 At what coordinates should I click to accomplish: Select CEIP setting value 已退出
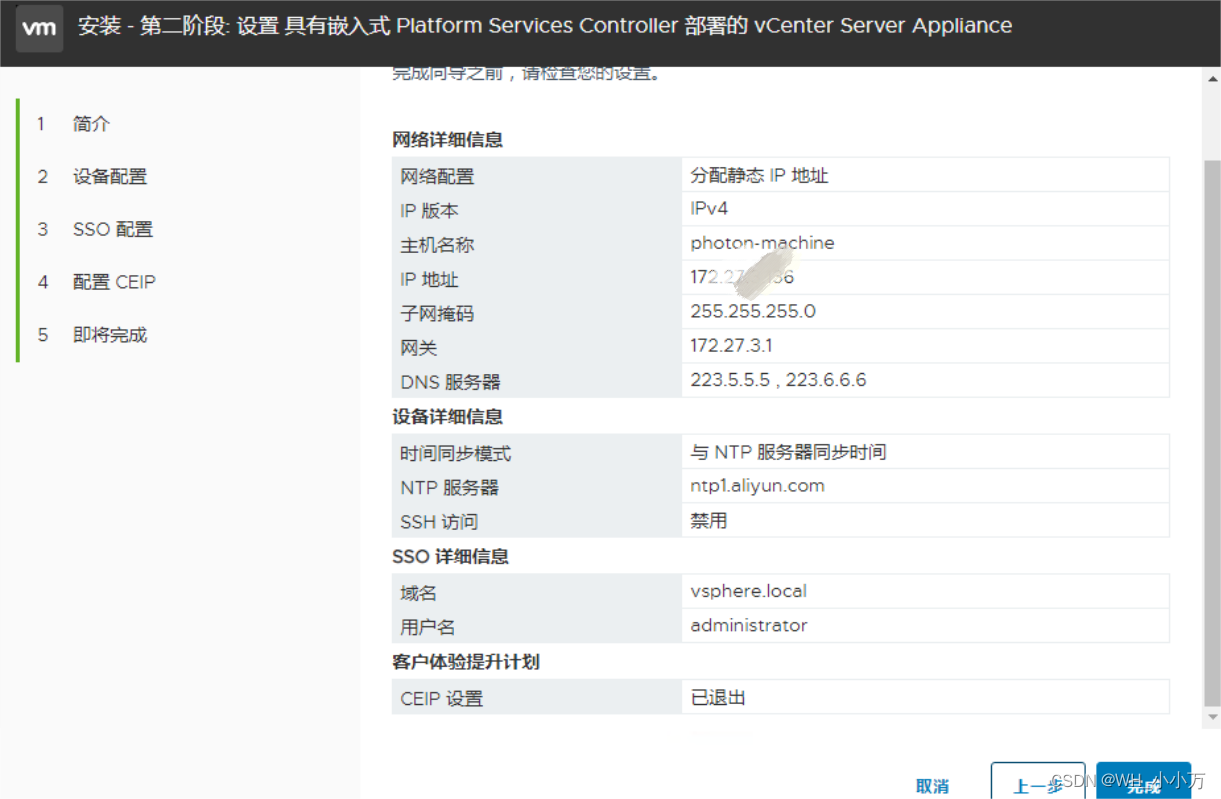tap(718, 697)
